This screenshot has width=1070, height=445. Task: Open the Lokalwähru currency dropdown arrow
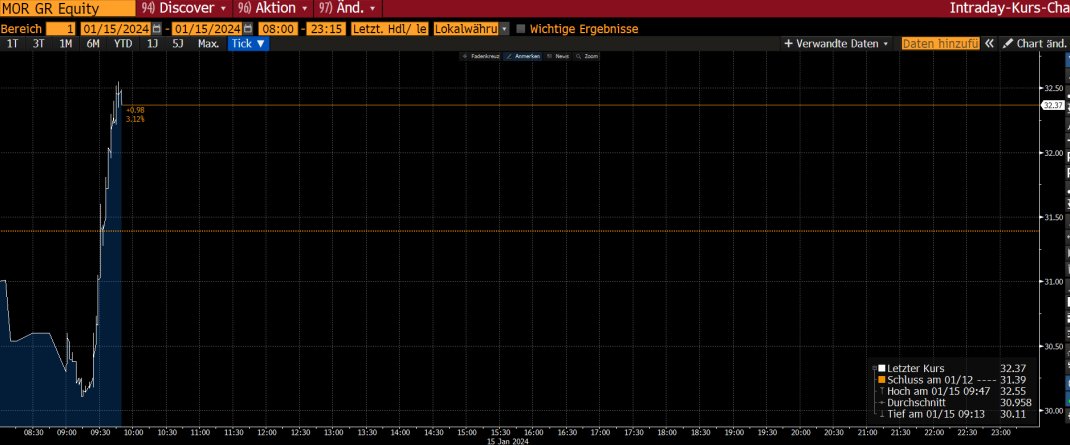pyautogui.click(x=504, y=29)
